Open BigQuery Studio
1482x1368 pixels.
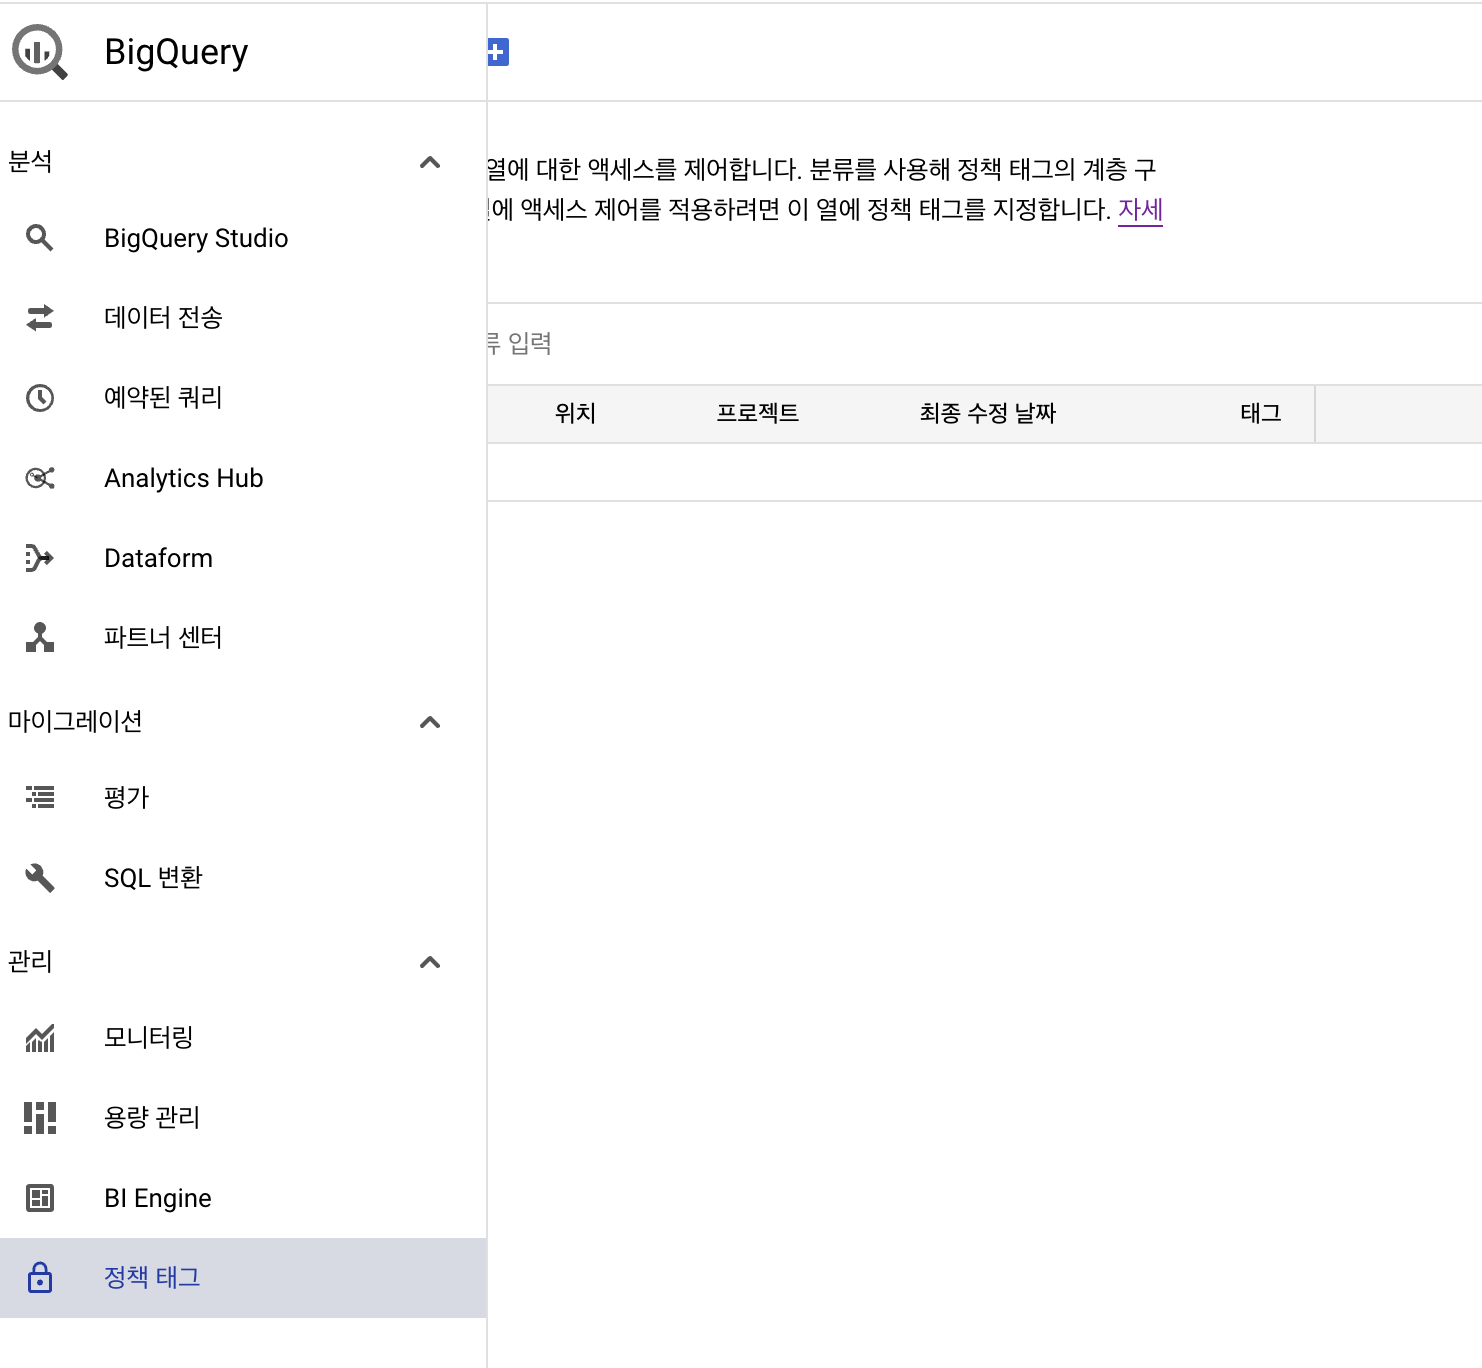click(243, 238)
